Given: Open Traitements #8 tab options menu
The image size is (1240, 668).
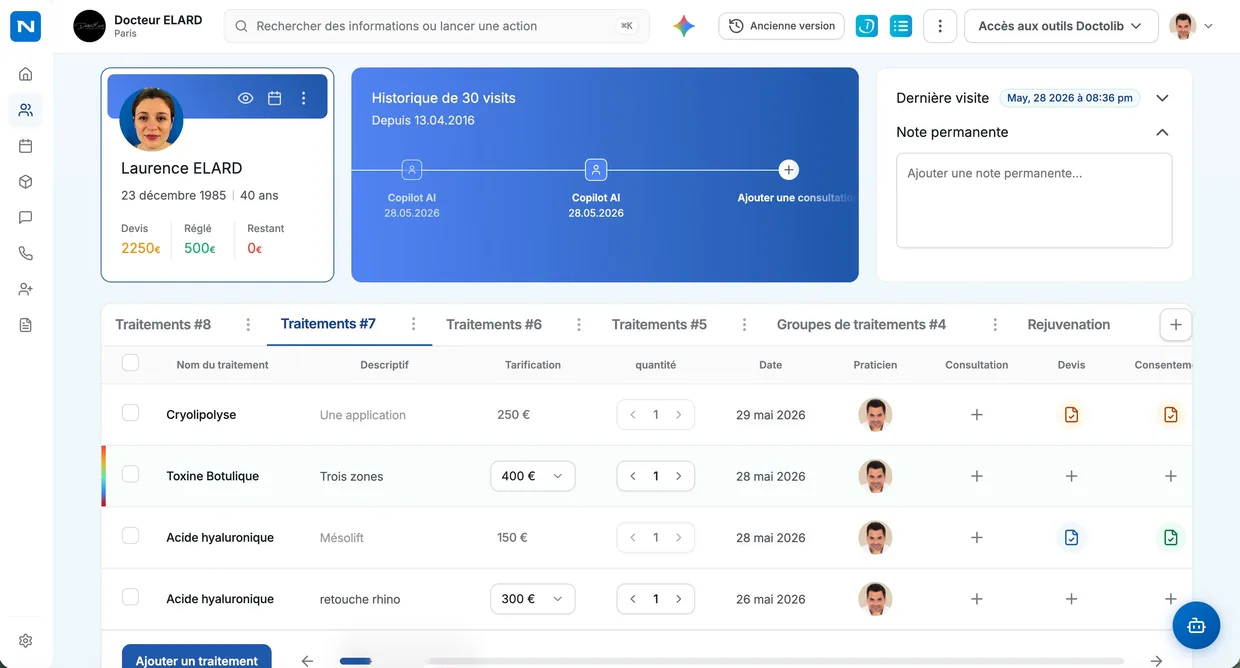Looking at the screenshot, I should (x=248, y=325).
